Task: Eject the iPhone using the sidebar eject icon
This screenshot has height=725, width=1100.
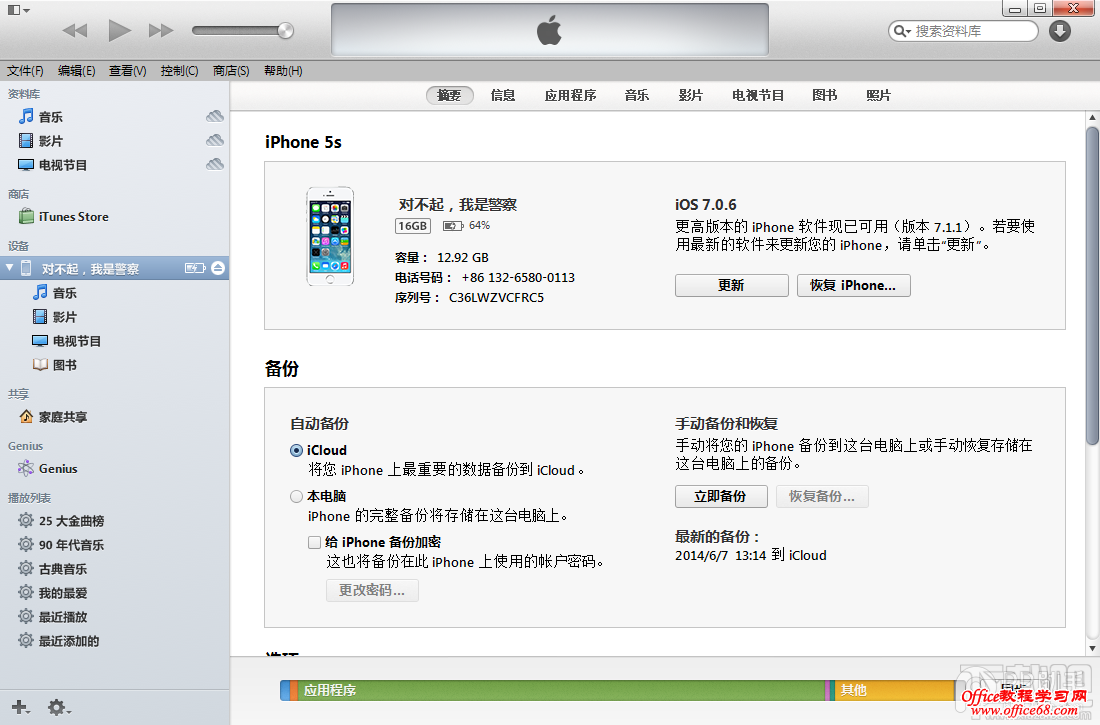Action: (217, 269)
